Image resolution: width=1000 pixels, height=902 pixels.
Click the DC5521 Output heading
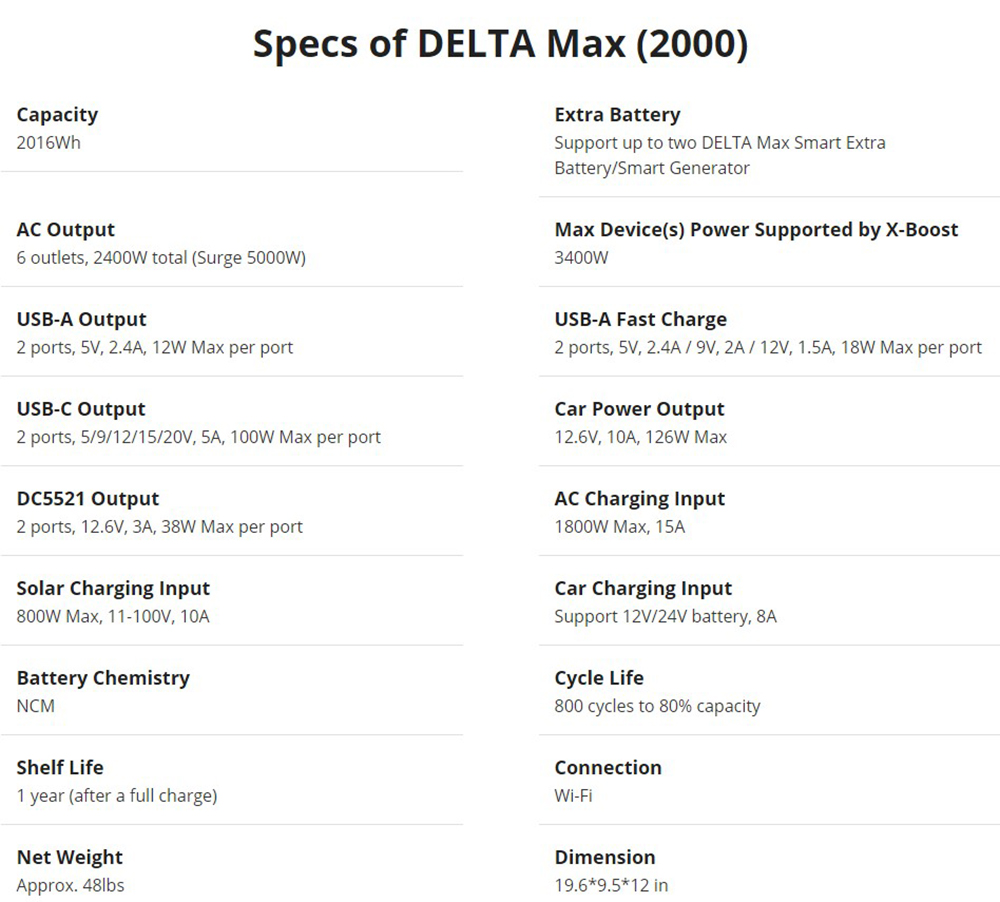tap(88, 499)
